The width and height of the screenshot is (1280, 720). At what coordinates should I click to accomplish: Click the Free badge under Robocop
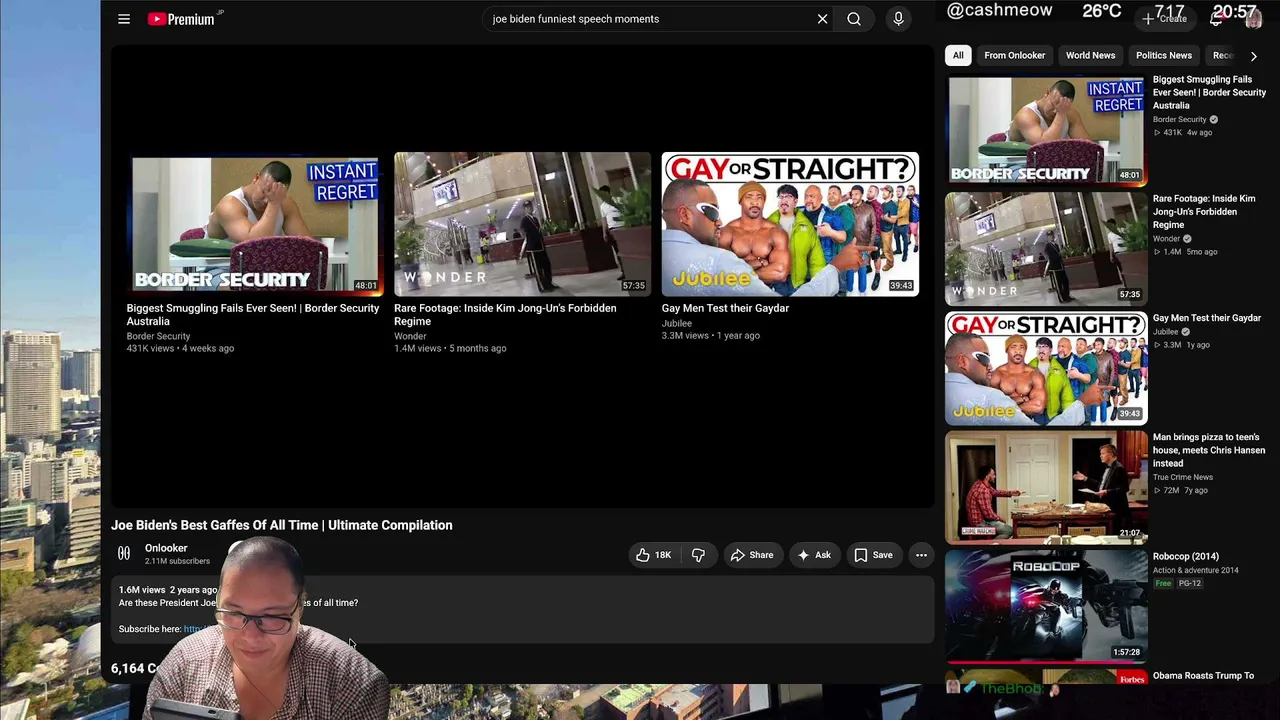[1163, 583]
